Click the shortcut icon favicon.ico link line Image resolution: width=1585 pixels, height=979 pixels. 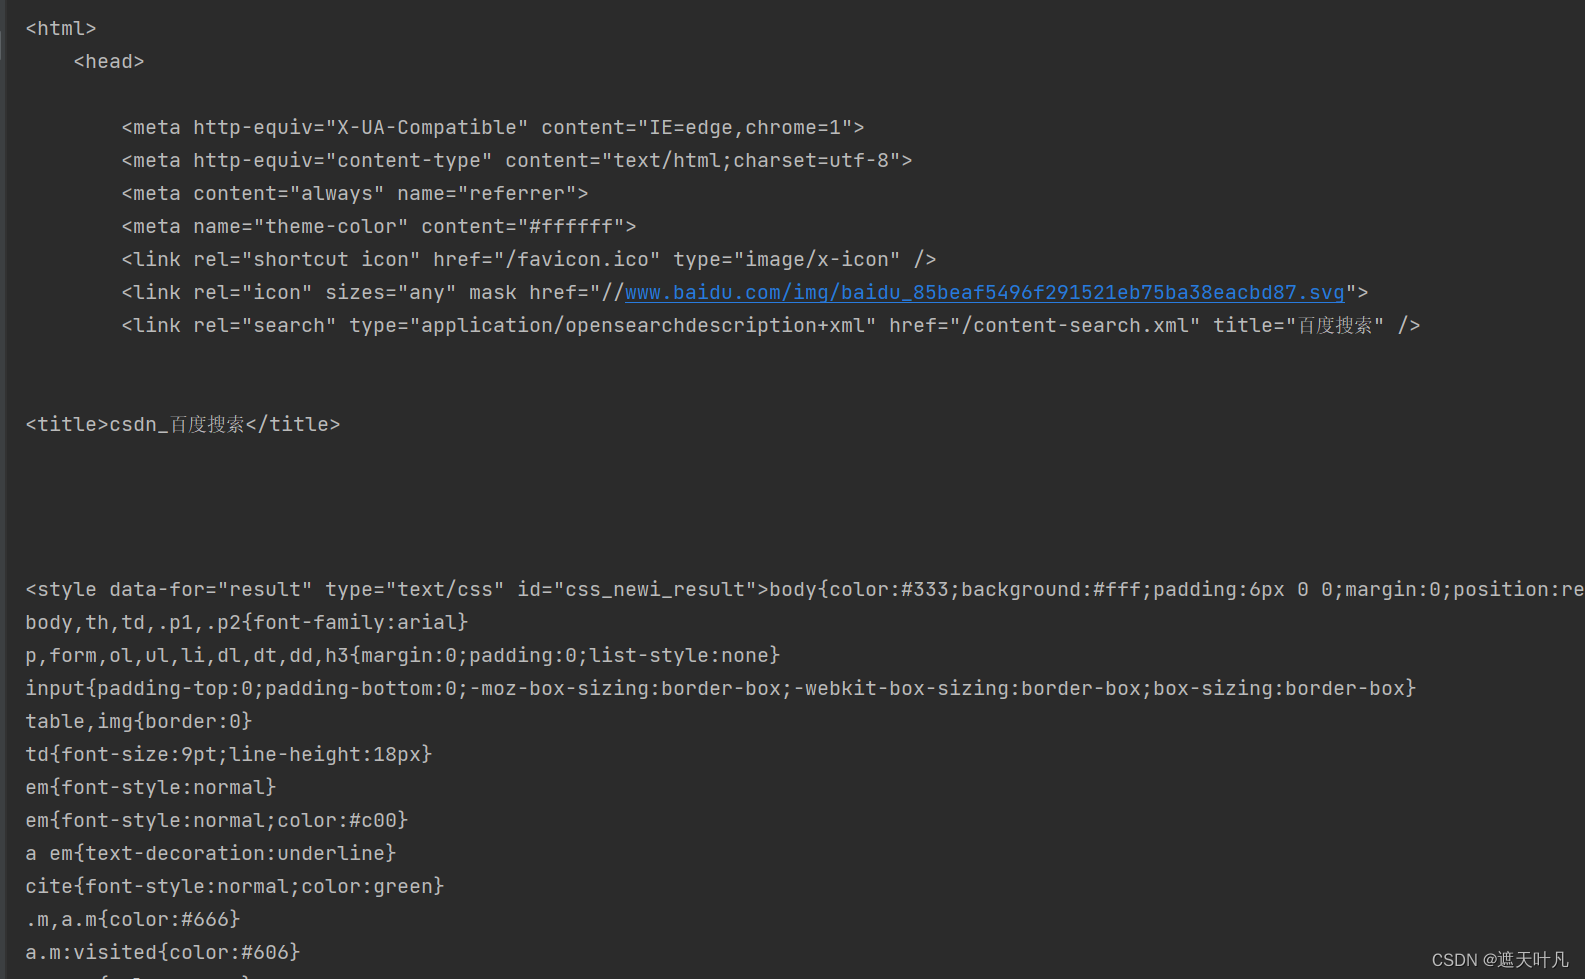point(529,259)
